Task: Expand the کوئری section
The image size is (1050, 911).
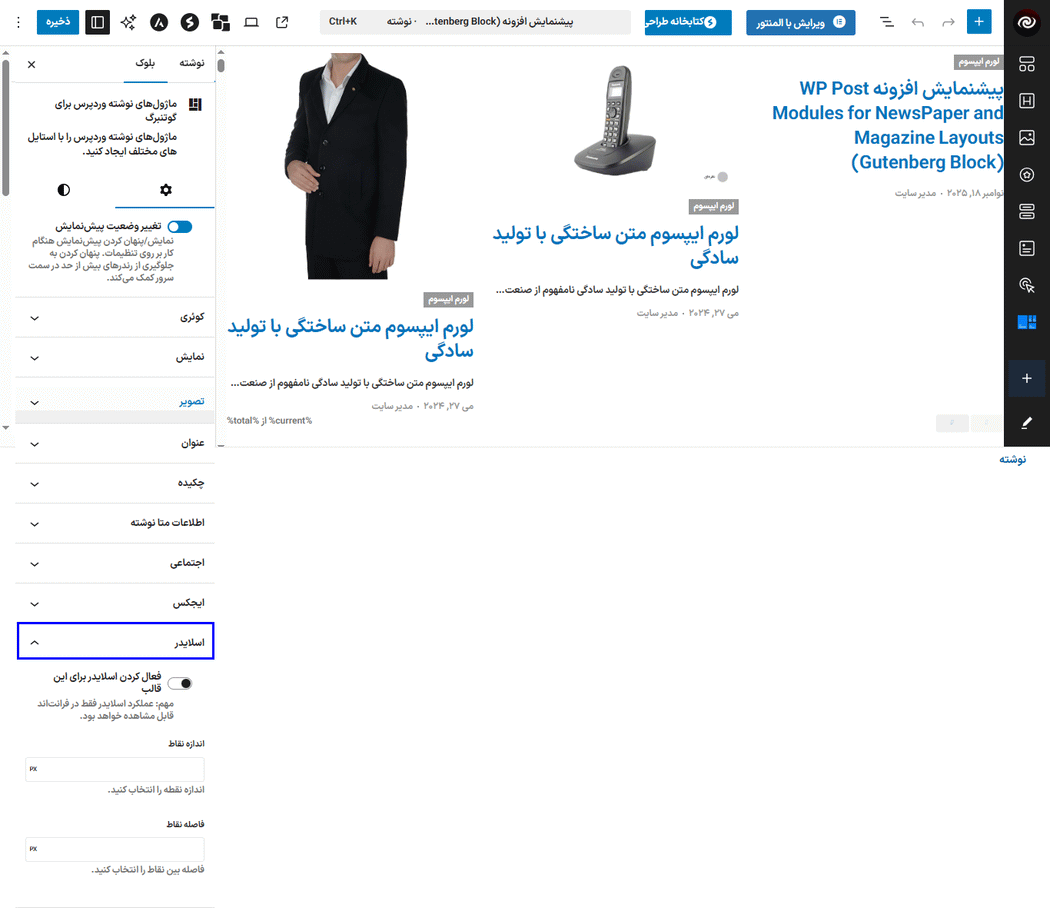Action: tap(115, 317)
